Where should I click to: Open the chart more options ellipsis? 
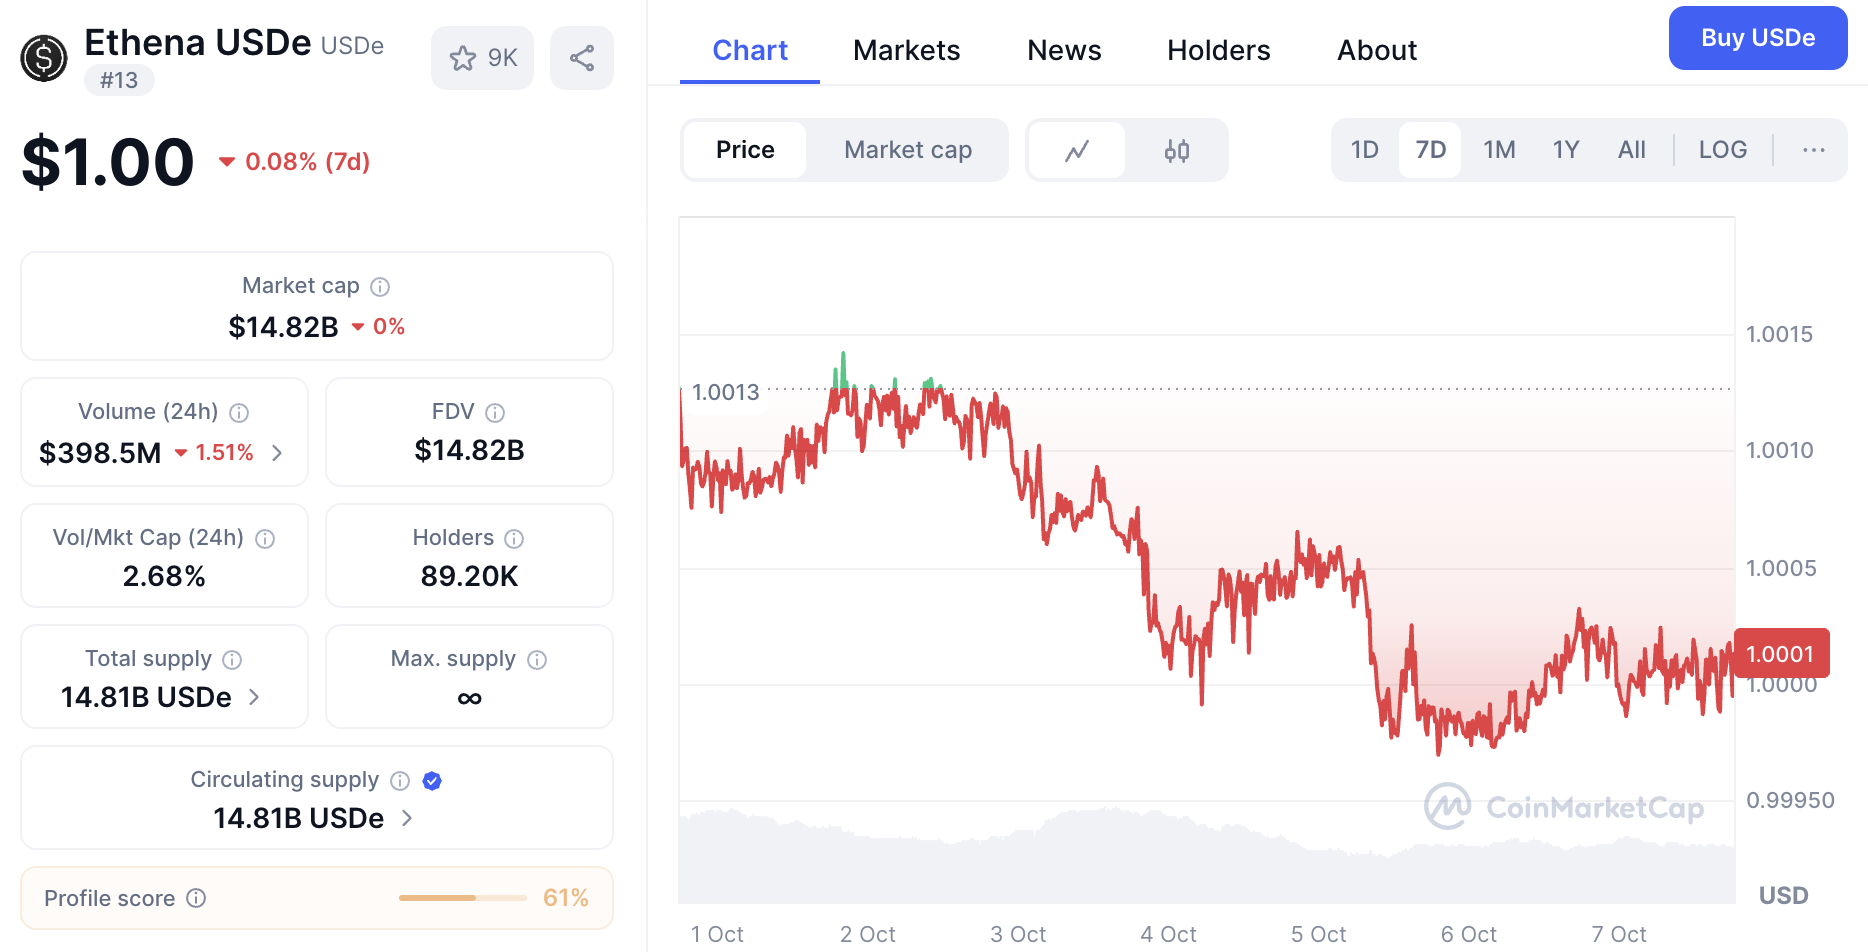coord(1813,150)
